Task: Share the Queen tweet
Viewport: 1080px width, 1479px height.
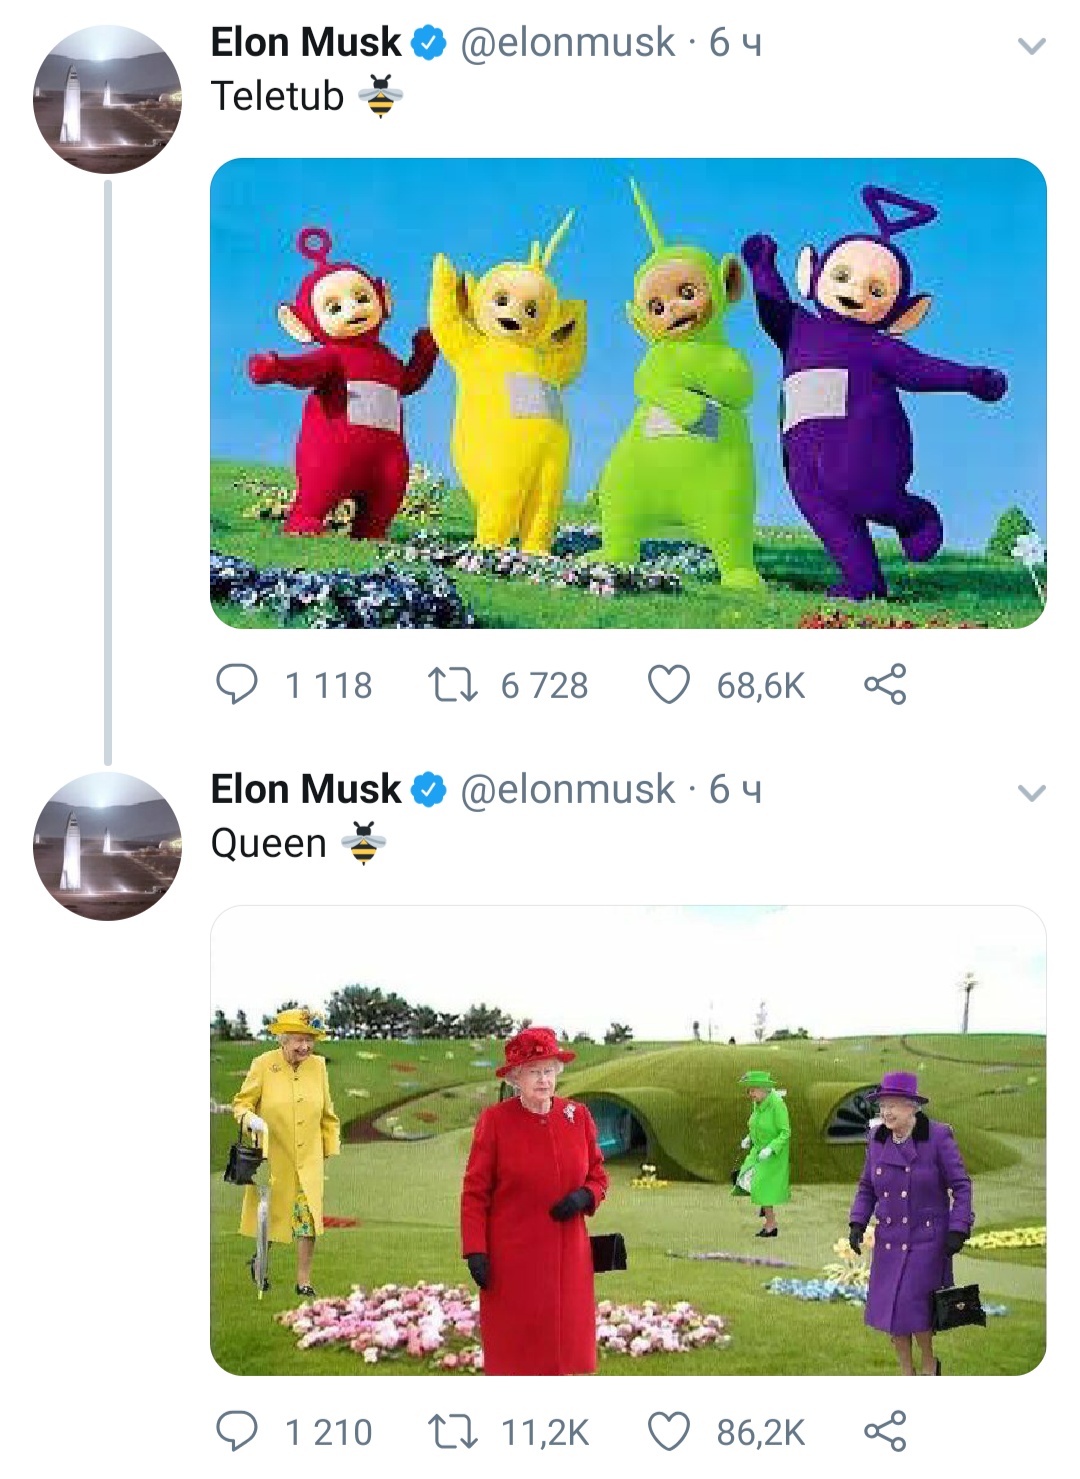Action: (x=885, y=1432)
